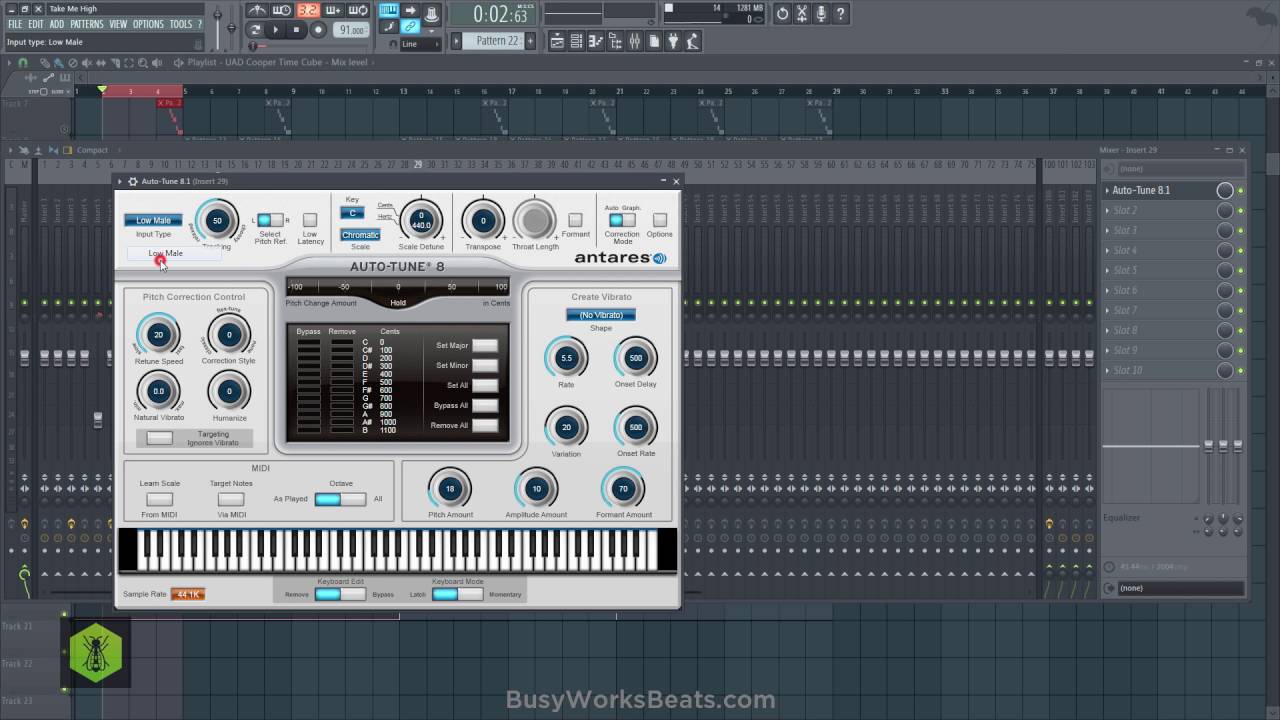Click the green bug logo thumbnail
Screen dimensions: 1280x720
96,652
